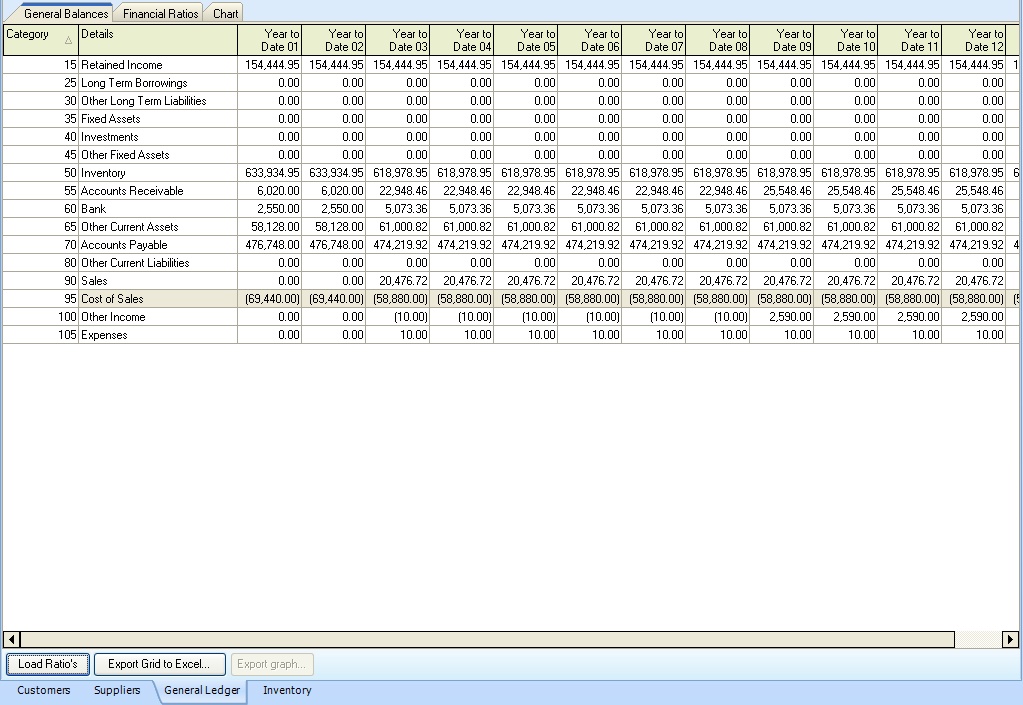Switch to the Suppliers bottom tab
The image size is (1023, 705).
pos(117,690)
